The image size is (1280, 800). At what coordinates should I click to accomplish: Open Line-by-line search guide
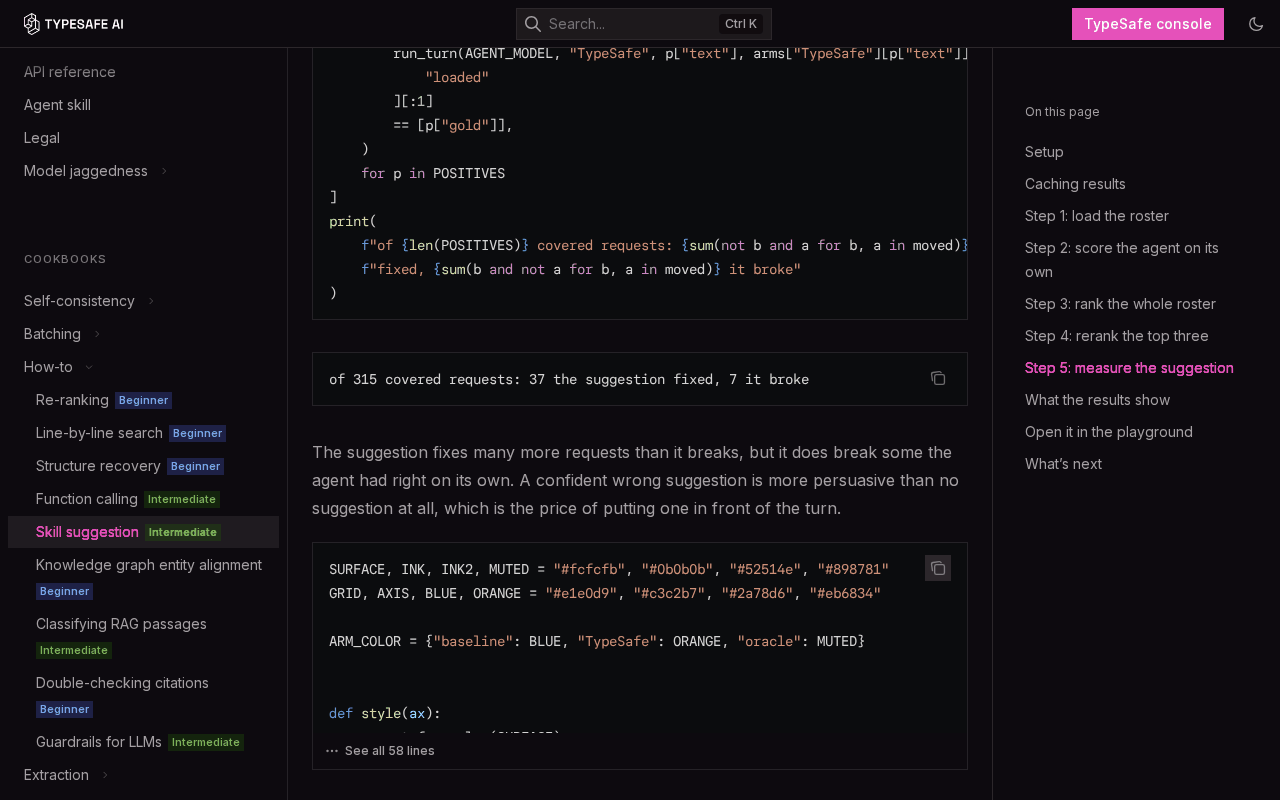click(x=99, y=433)
